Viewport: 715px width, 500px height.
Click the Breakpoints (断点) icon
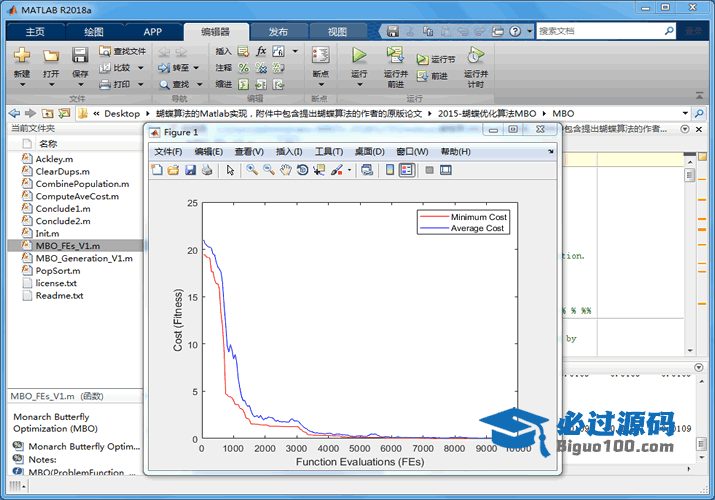point(320,56)
